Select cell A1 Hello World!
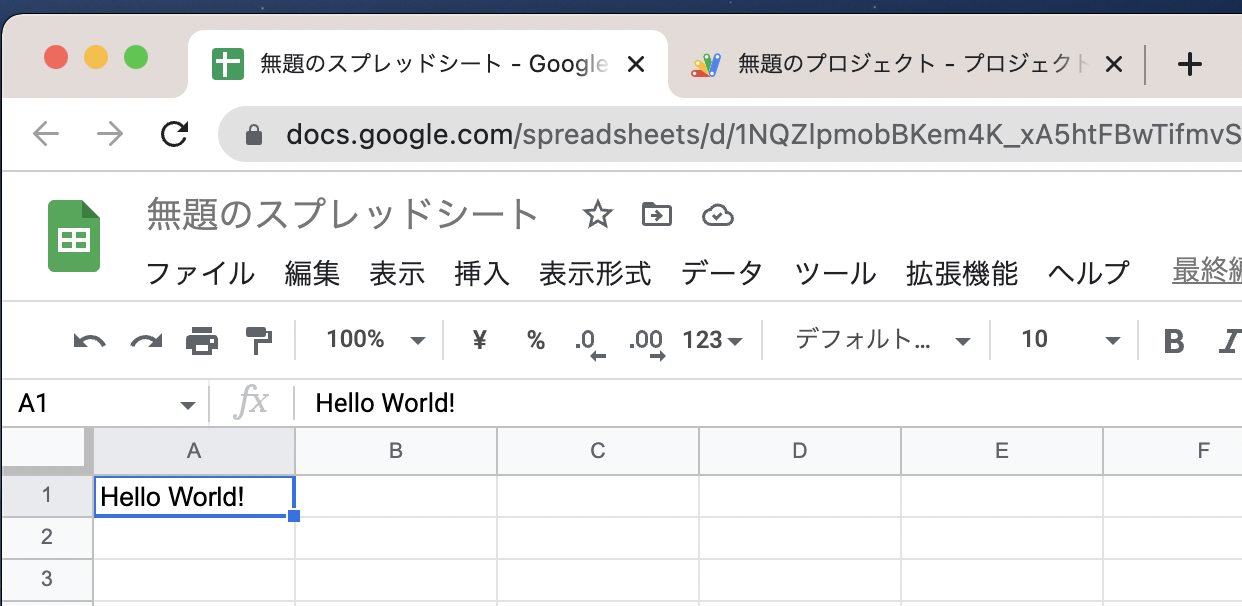 [194, 496]
